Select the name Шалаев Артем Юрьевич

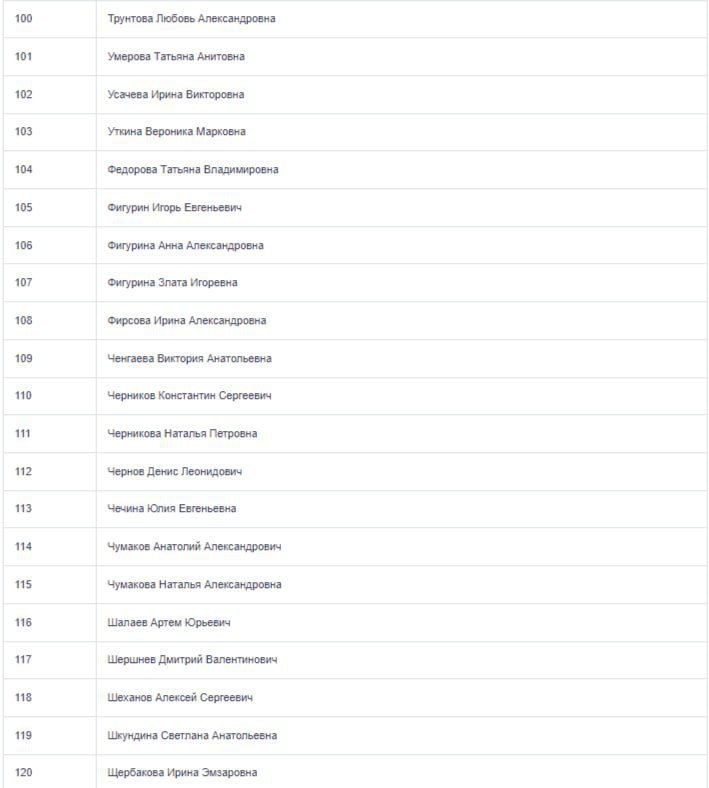coord(169,623)
